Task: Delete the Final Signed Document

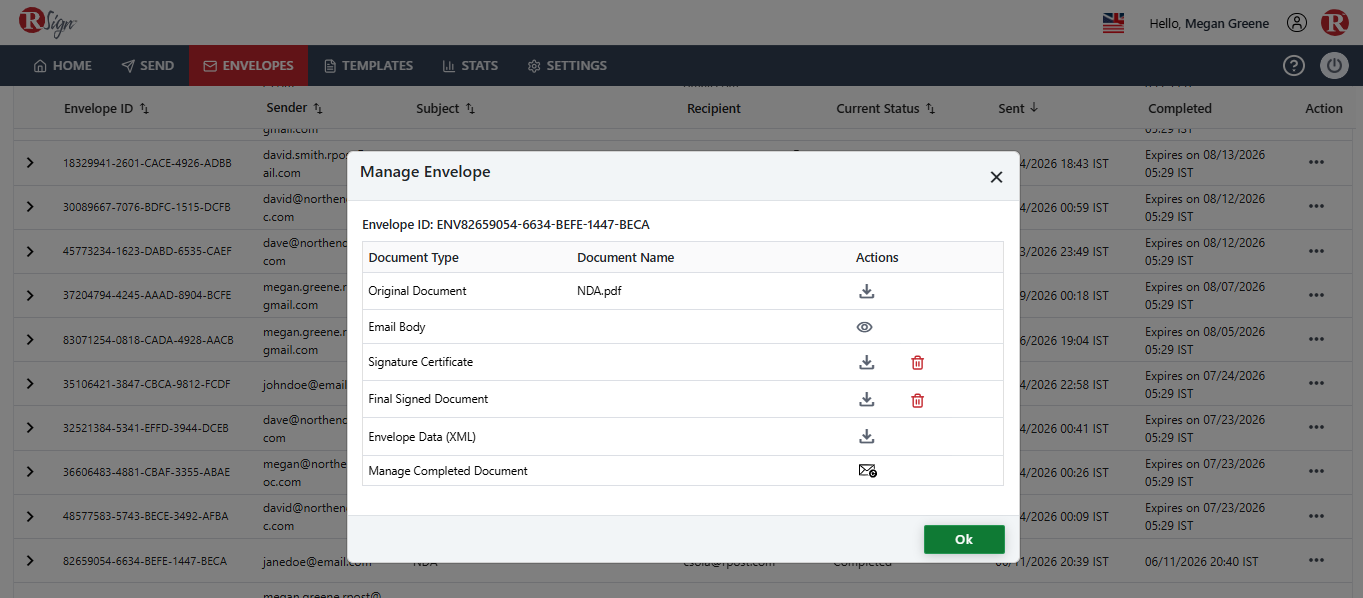Action: tap(917, 400)
